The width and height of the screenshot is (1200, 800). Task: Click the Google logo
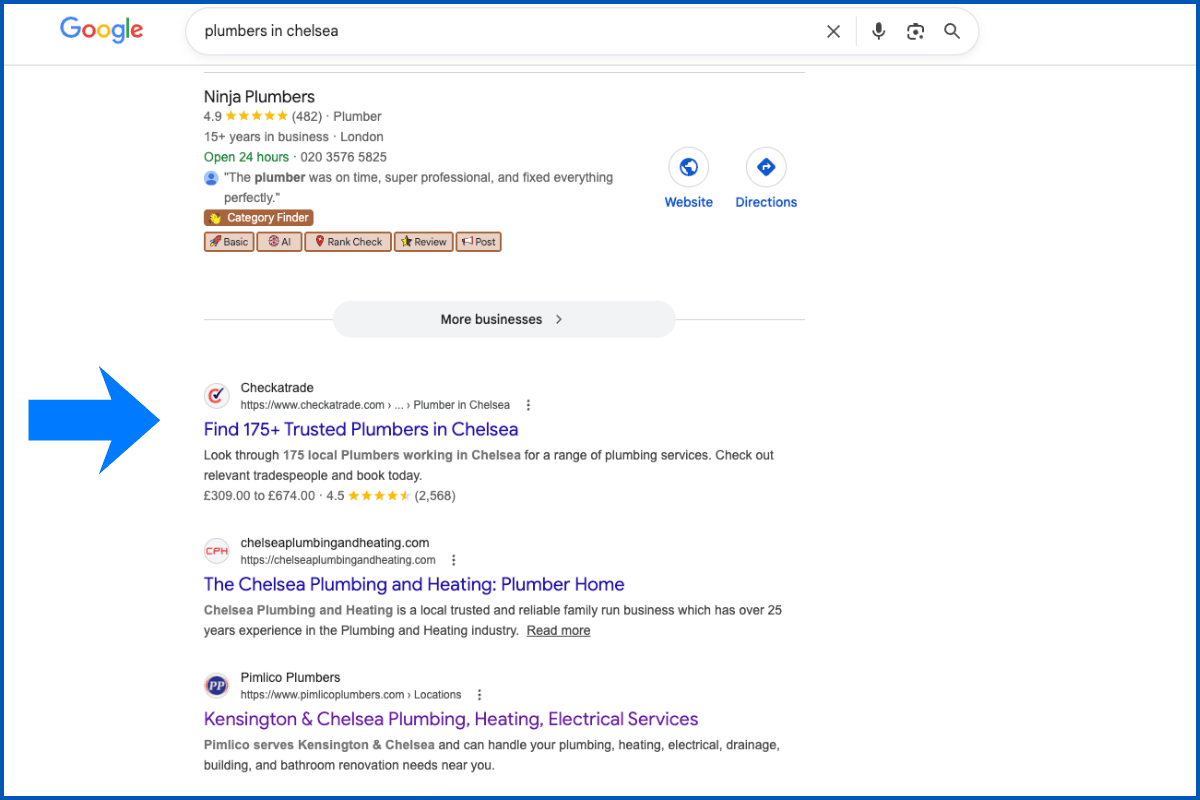click(101, 30)
